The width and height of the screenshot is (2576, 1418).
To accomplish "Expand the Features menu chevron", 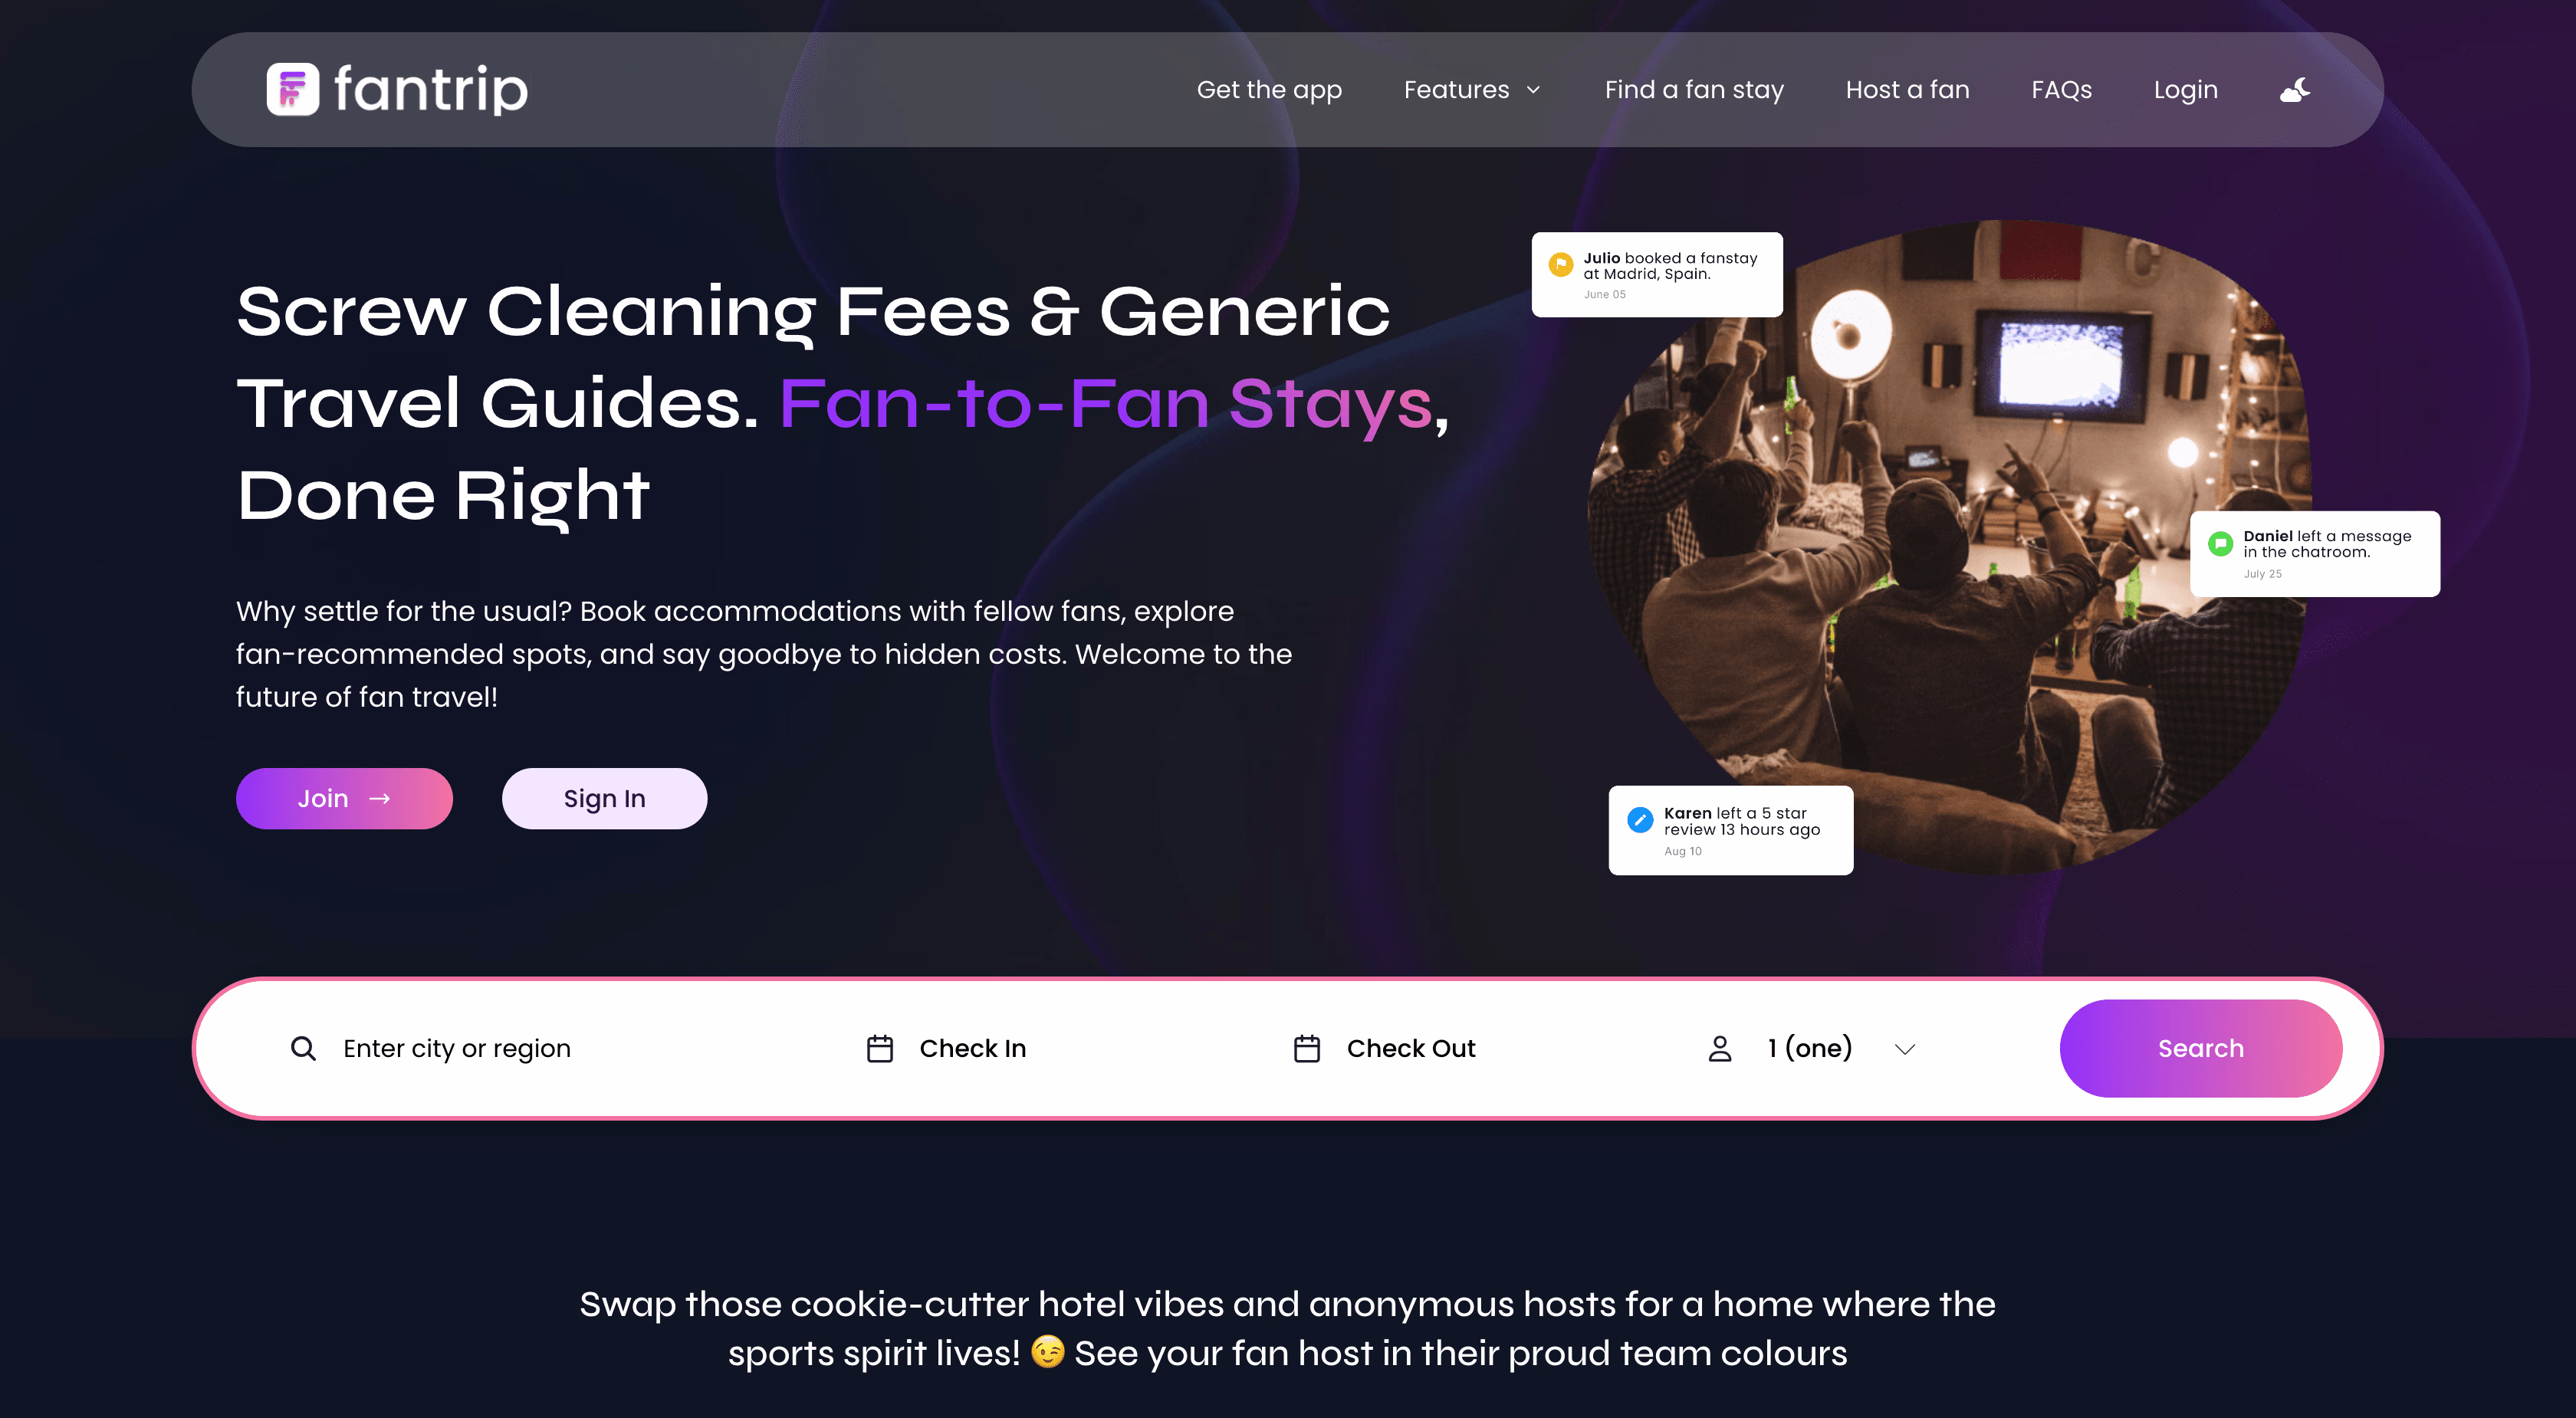I will [x=1533, y=90].
